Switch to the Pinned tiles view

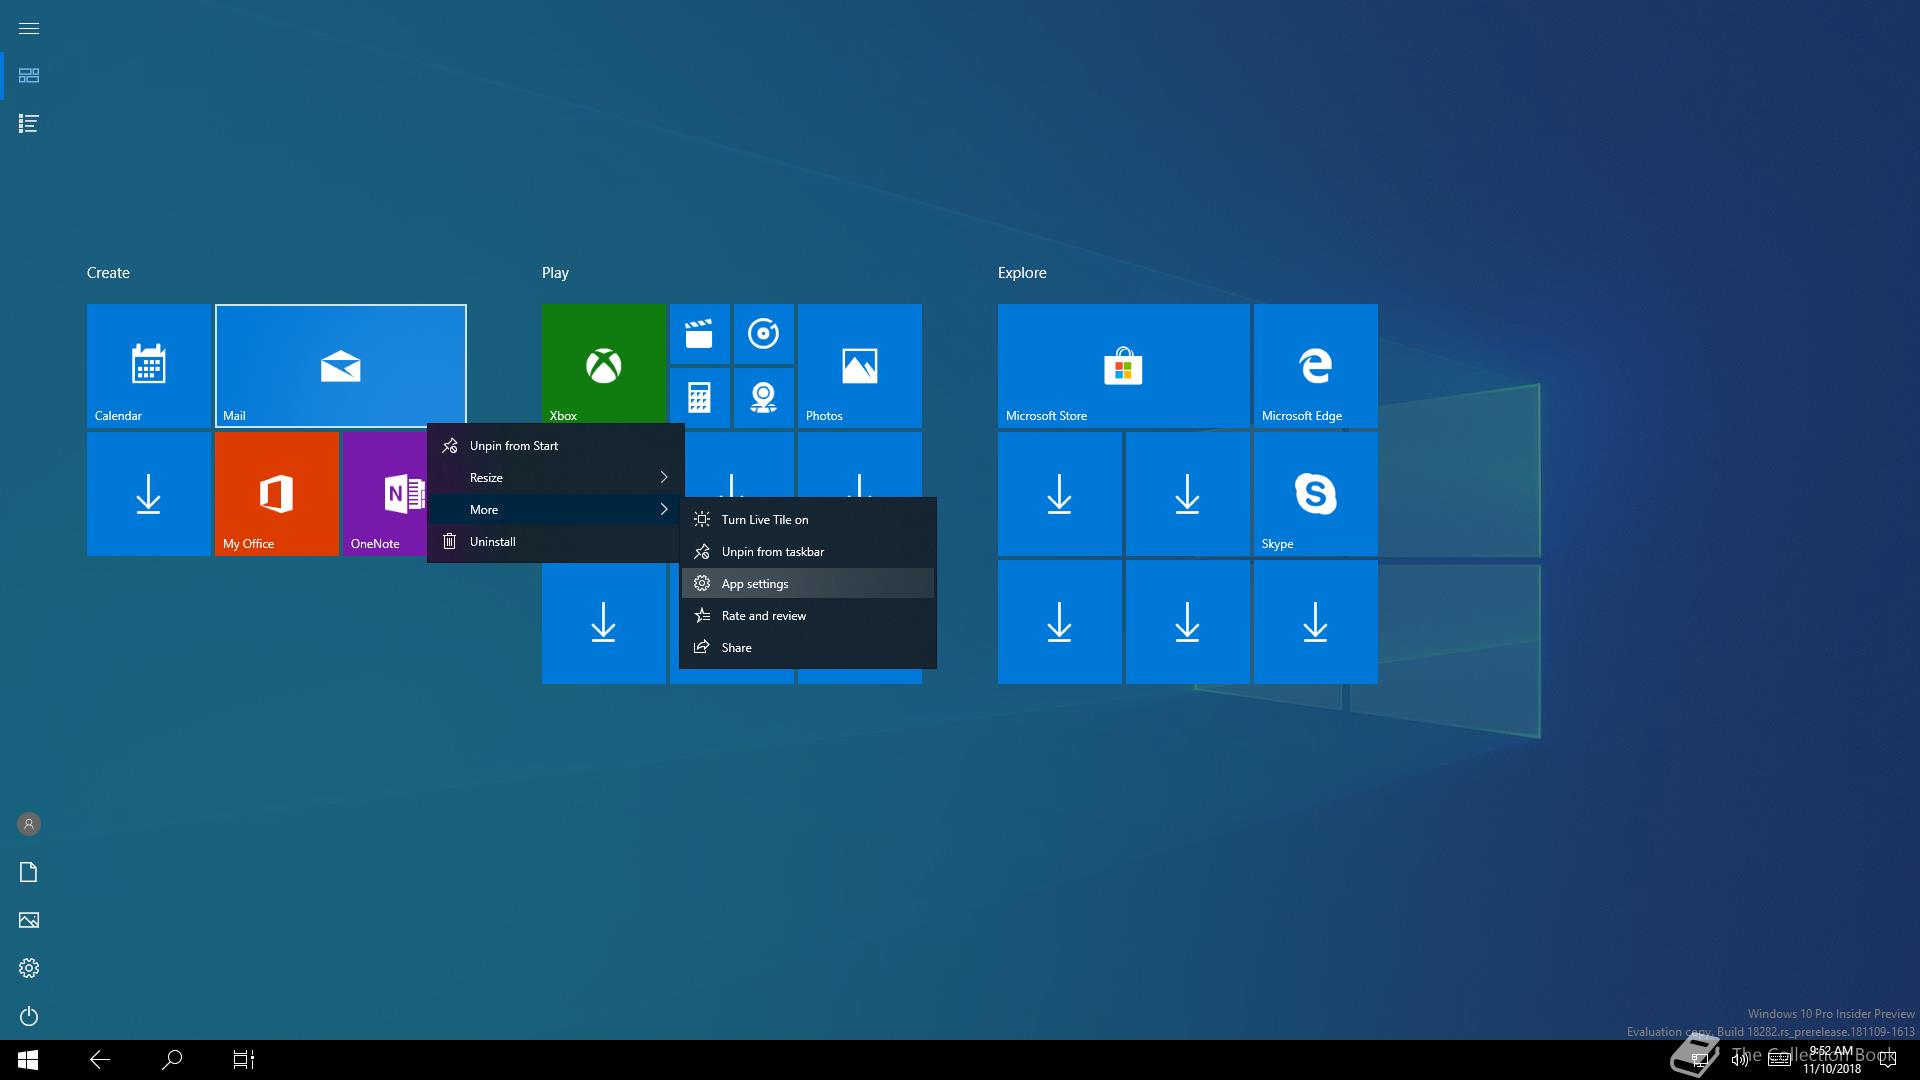(29, 76)
